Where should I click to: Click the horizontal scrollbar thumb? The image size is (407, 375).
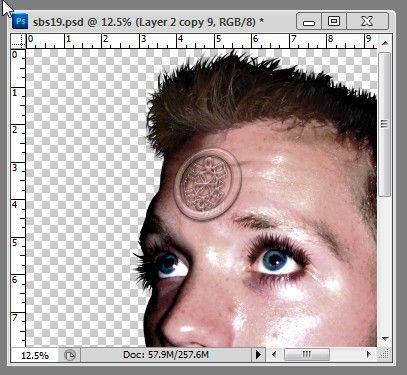coord(306,354)
